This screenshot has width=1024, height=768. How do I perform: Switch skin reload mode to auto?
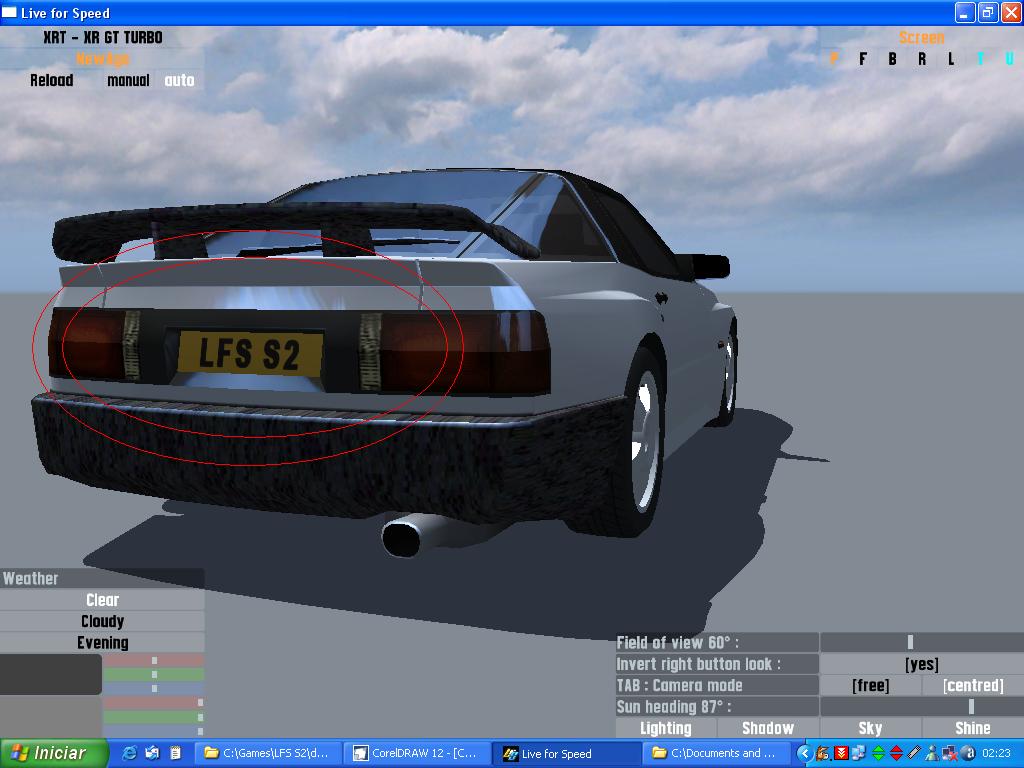(179, 80)
